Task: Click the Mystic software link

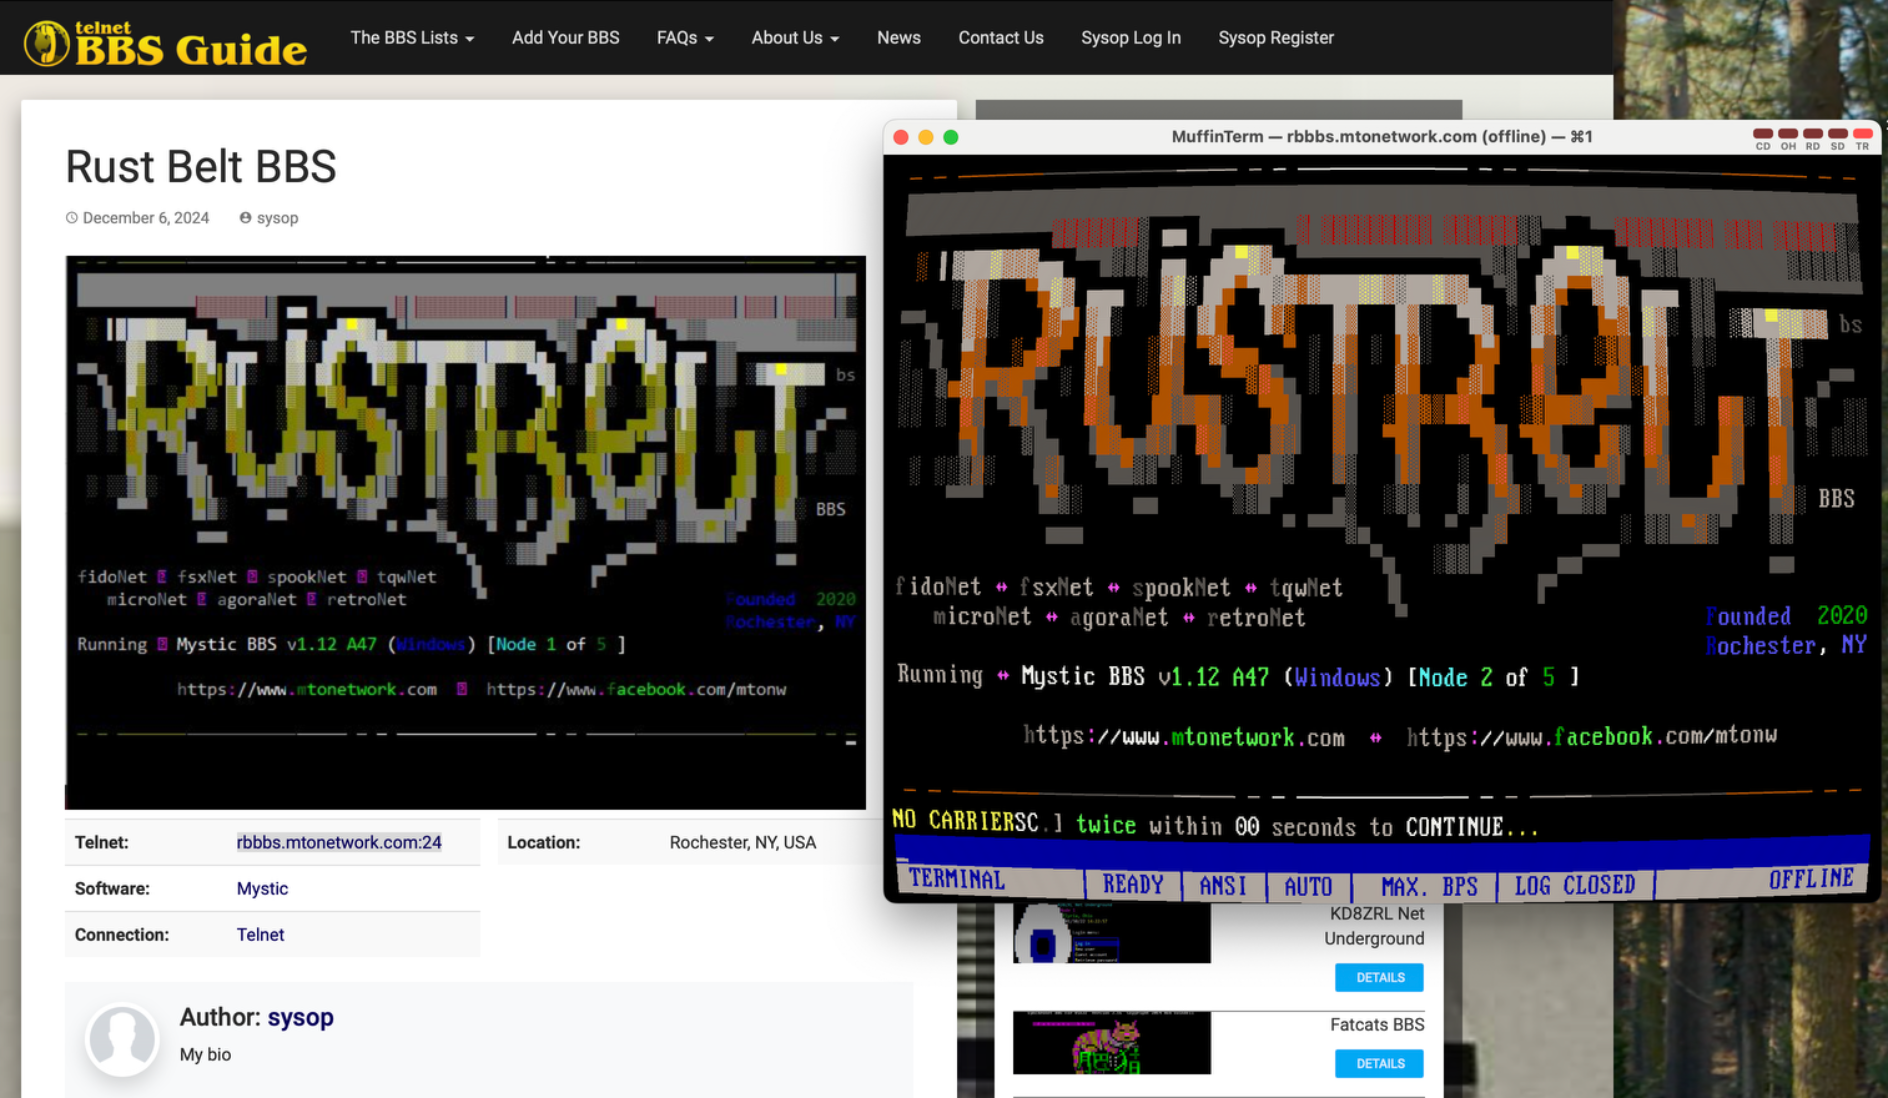Action: pyautogui.click(x=262, y=888)
